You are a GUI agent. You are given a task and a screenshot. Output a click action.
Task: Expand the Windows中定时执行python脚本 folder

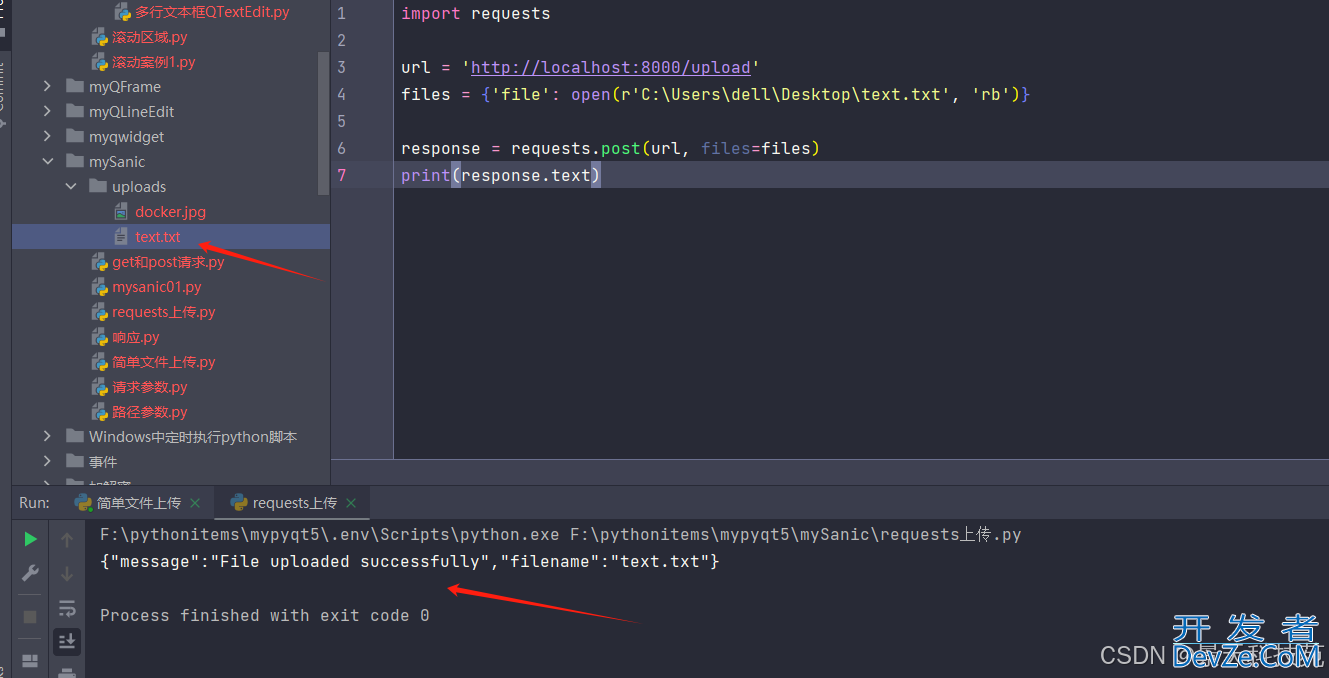(47, 437)
